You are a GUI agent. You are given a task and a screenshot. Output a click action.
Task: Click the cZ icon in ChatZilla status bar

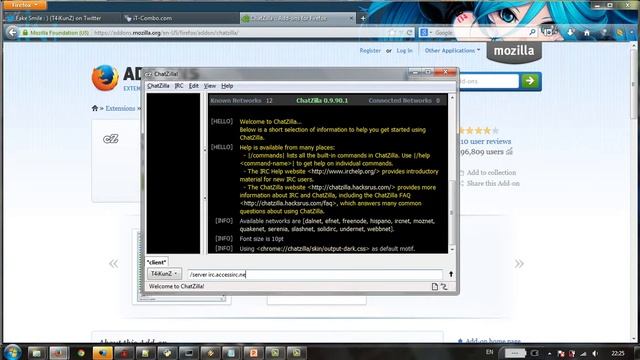(444, 287)
